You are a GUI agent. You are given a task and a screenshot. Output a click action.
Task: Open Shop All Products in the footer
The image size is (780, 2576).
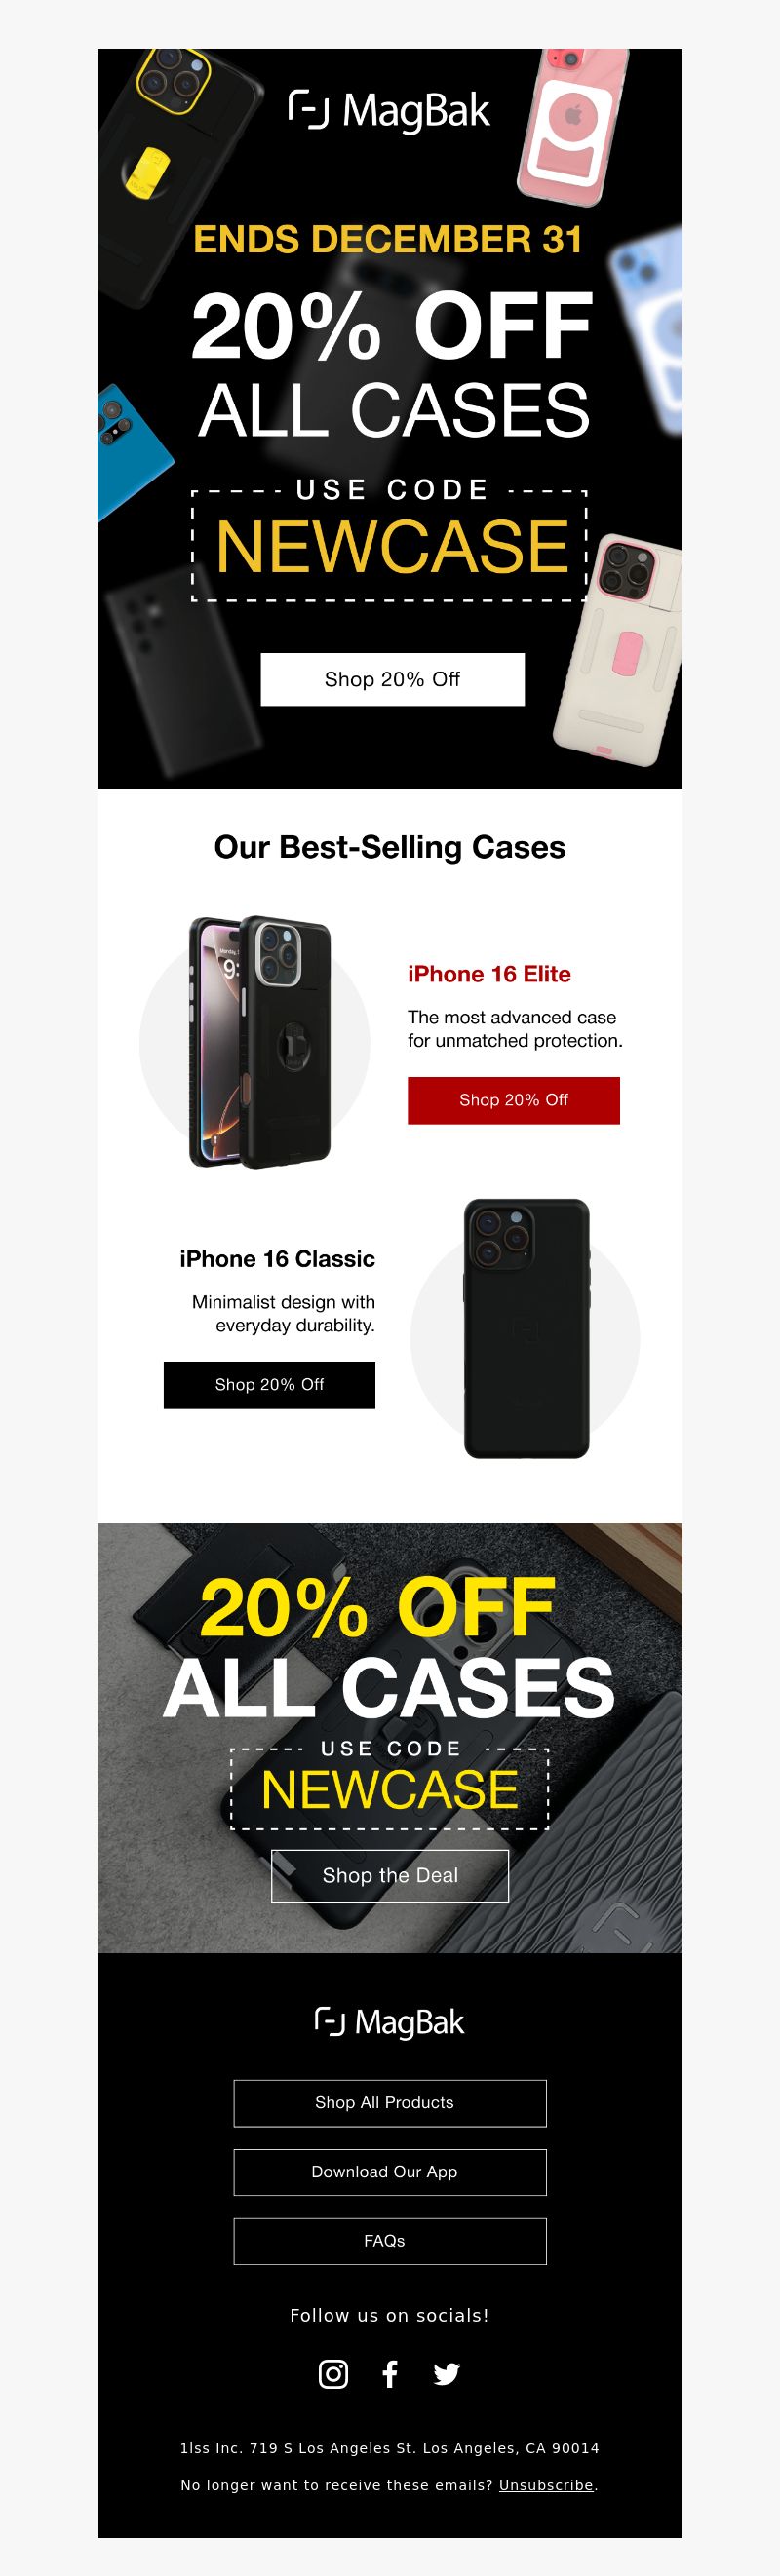click(390, 2103)
